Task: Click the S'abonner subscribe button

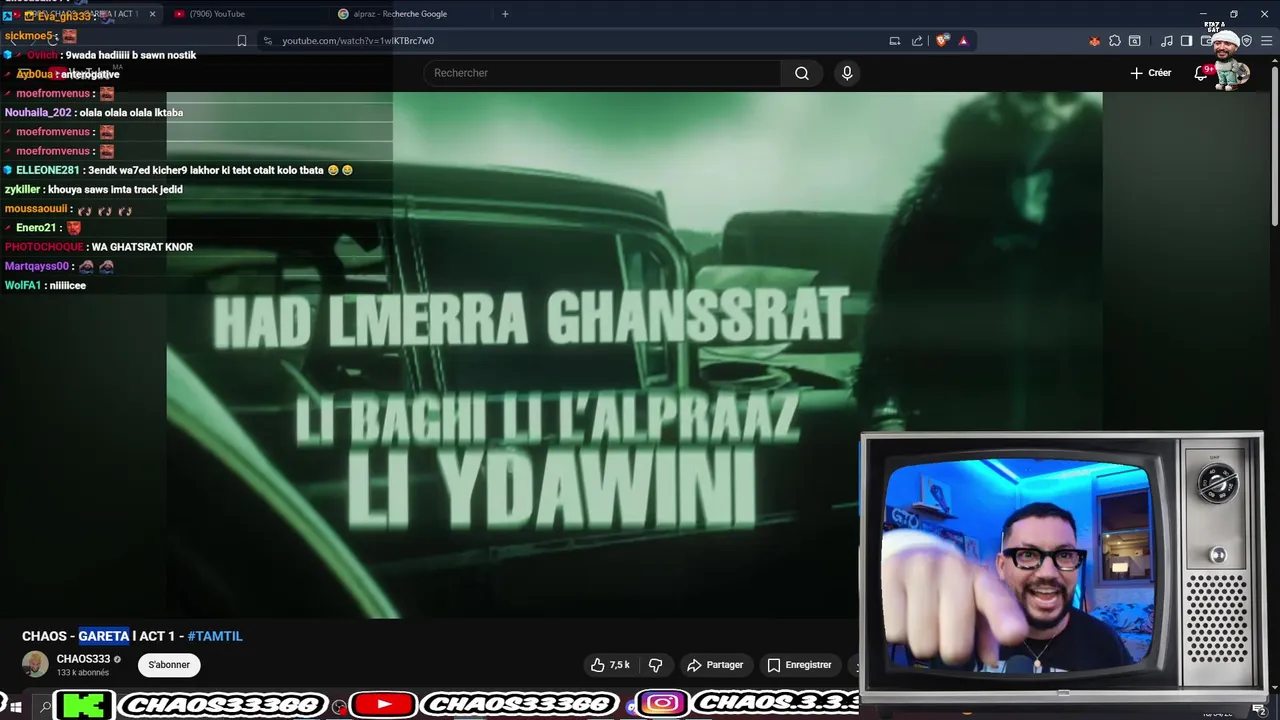Action: [x=169, y=665]
